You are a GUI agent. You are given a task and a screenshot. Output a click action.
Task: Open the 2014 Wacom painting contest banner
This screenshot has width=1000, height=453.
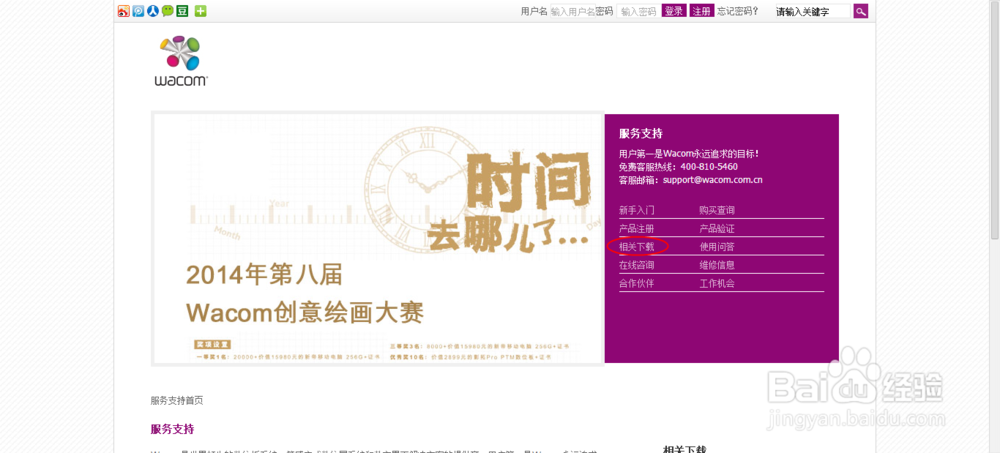[x=378, y=239]
